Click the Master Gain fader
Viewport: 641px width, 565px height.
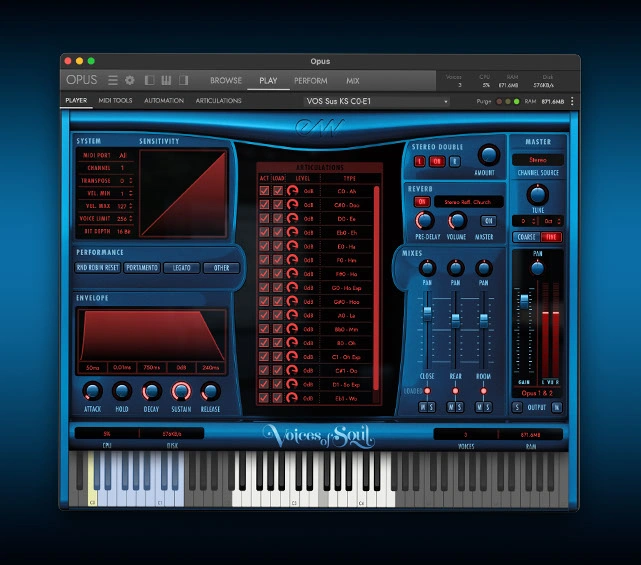[524, 301]
